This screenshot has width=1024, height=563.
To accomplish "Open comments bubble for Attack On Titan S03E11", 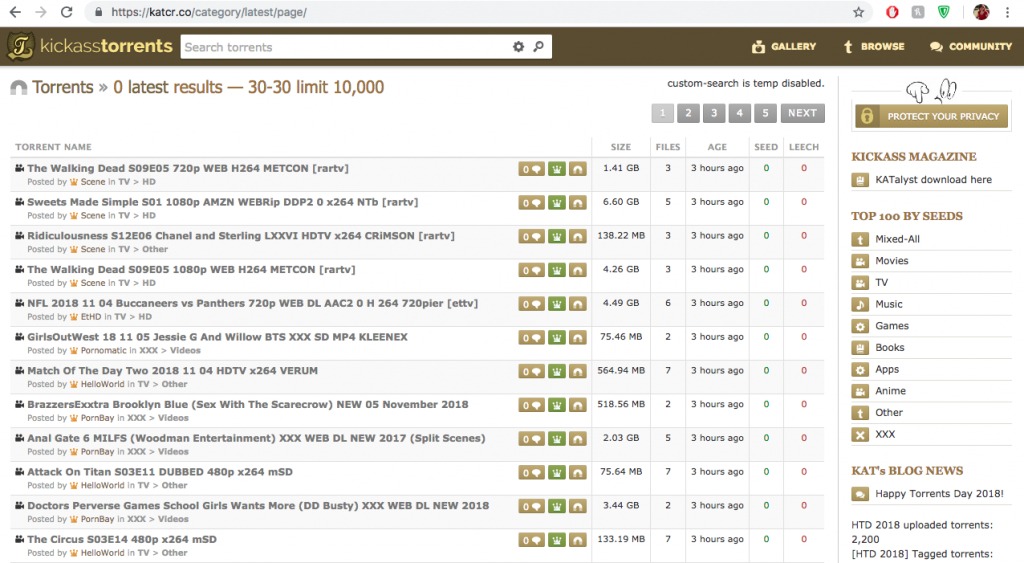I will click(x=530, y=473).
